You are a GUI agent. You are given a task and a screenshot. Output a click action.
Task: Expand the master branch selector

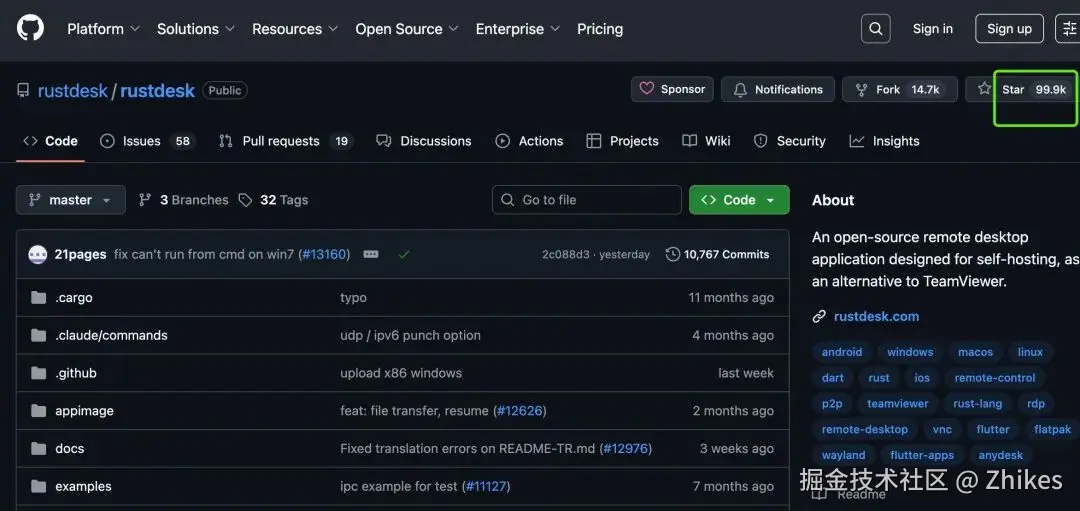click(x=70, y=200)
